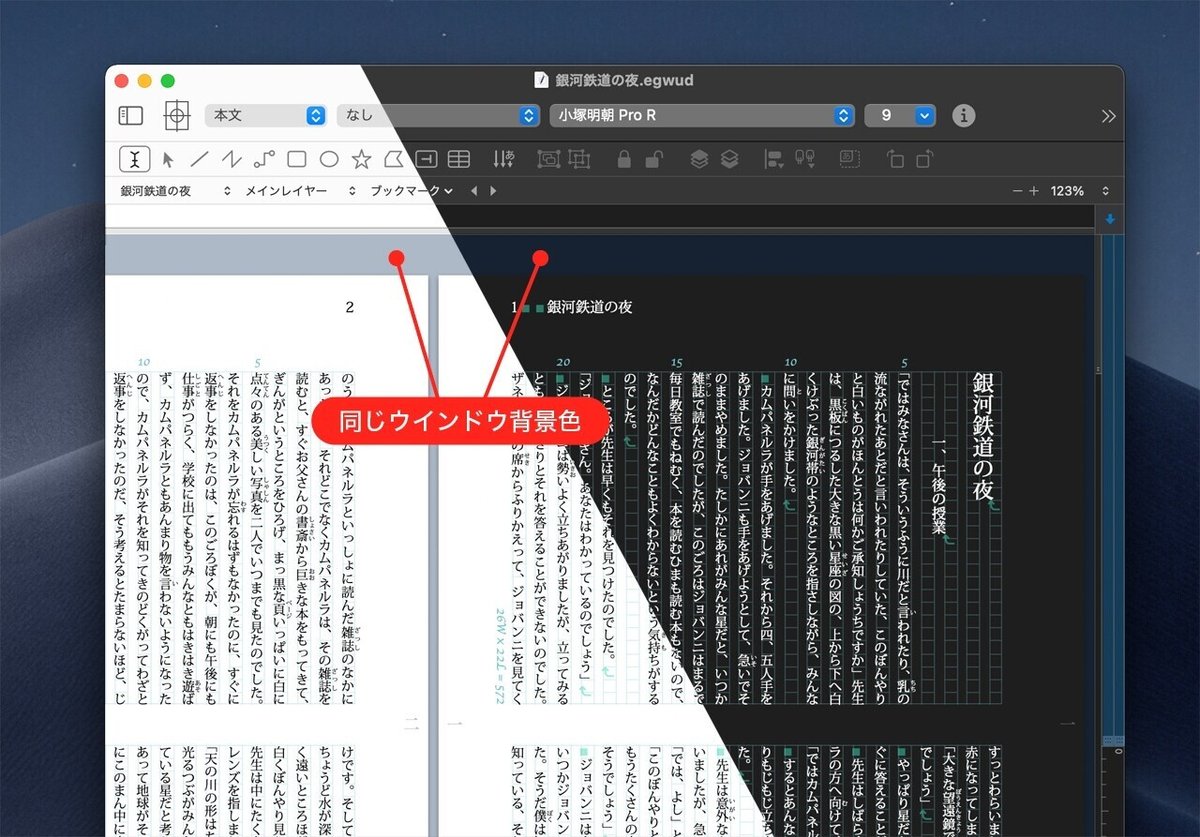Open the 銀河鉄道の夜 section popup
This screenshot has height=837, width=1200.
click(x=176, y=190)
